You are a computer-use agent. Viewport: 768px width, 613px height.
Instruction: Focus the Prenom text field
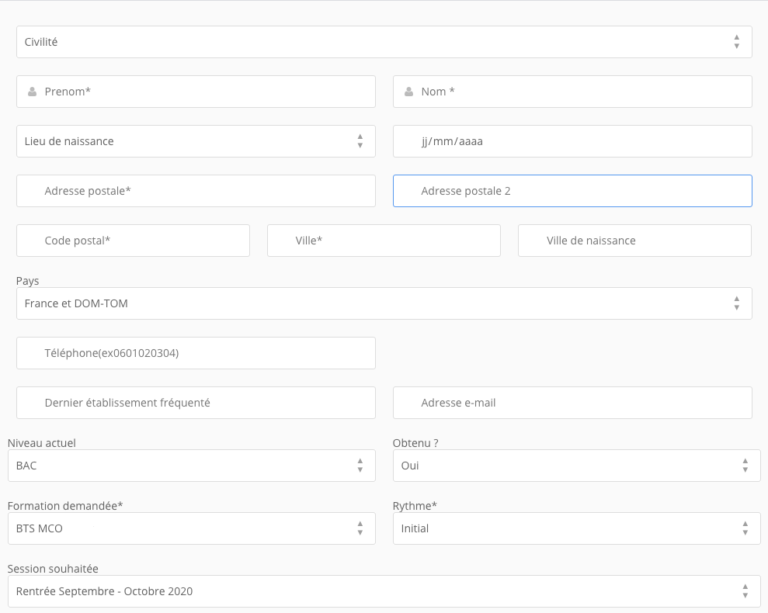click(x=196, y=92)
